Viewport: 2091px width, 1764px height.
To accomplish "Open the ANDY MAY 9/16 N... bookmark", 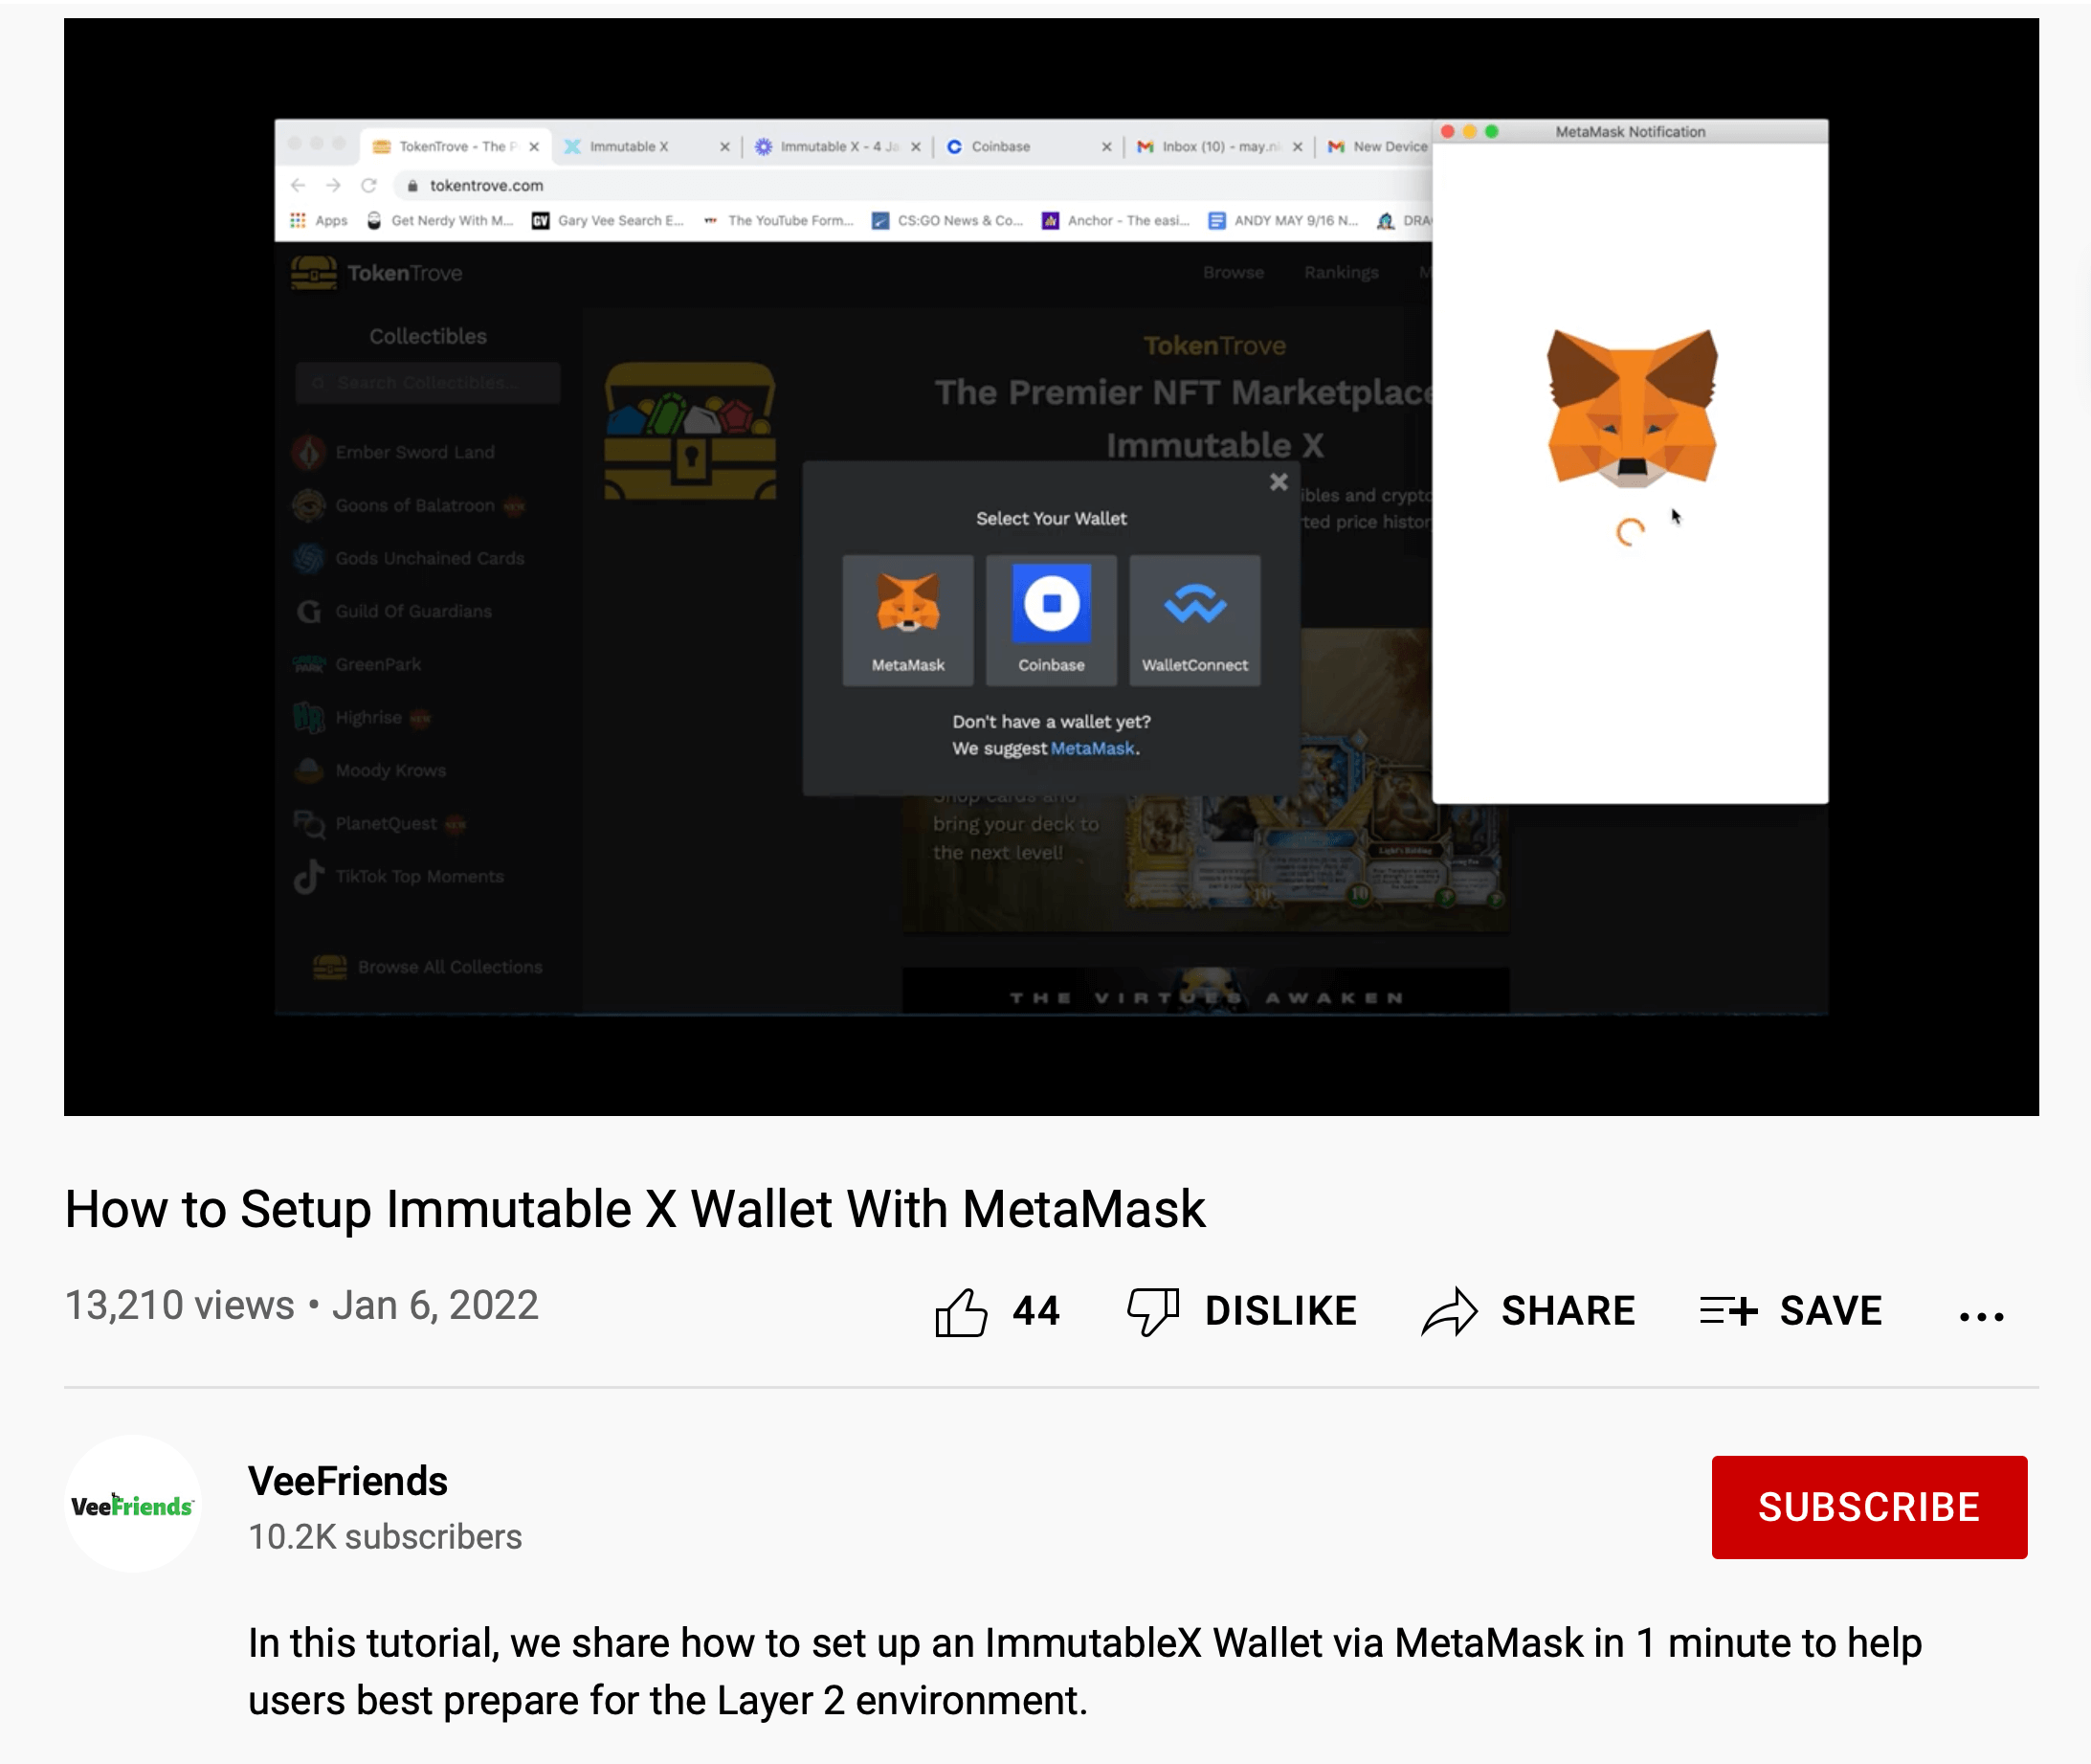I will 1284,220.
